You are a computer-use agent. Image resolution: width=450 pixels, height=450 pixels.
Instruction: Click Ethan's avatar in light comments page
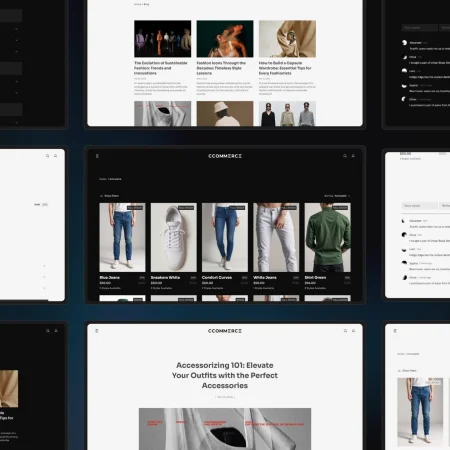coord(404,277)
